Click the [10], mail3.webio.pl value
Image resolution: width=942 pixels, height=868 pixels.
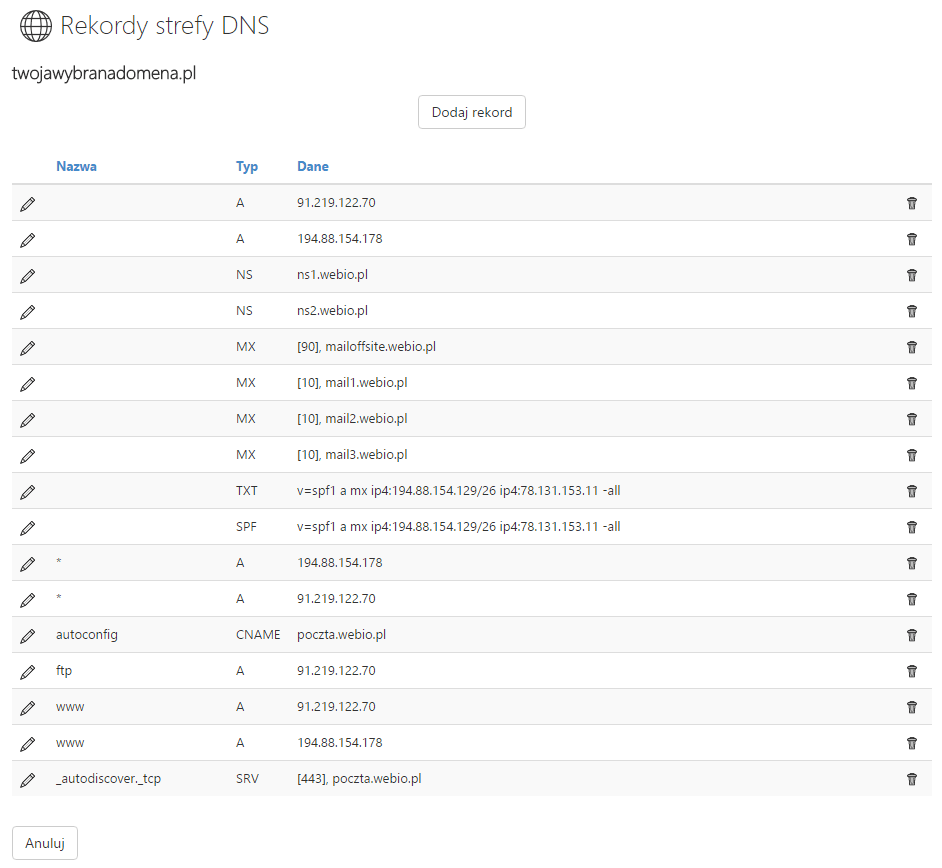pyautogui.click(x=352, y=455)
